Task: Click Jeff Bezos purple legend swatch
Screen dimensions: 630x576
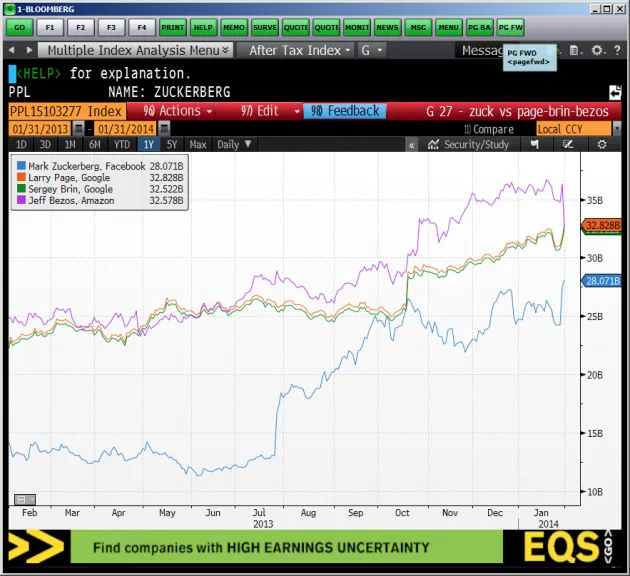Action: (21, 200)
